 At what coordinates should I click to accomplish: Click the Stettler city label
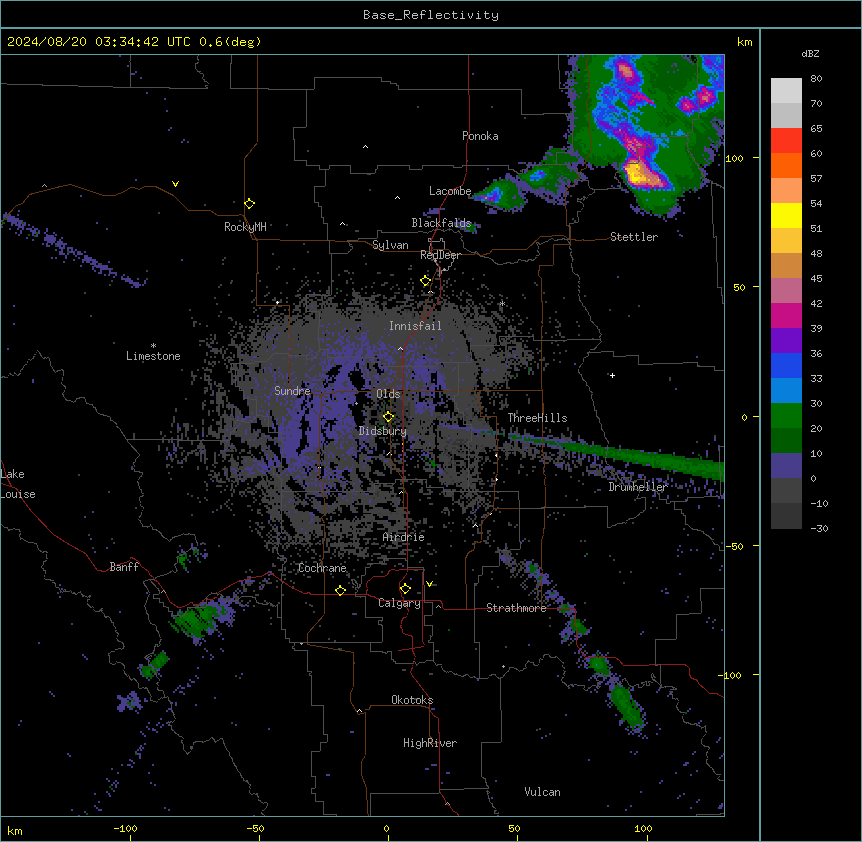point(634,237)
